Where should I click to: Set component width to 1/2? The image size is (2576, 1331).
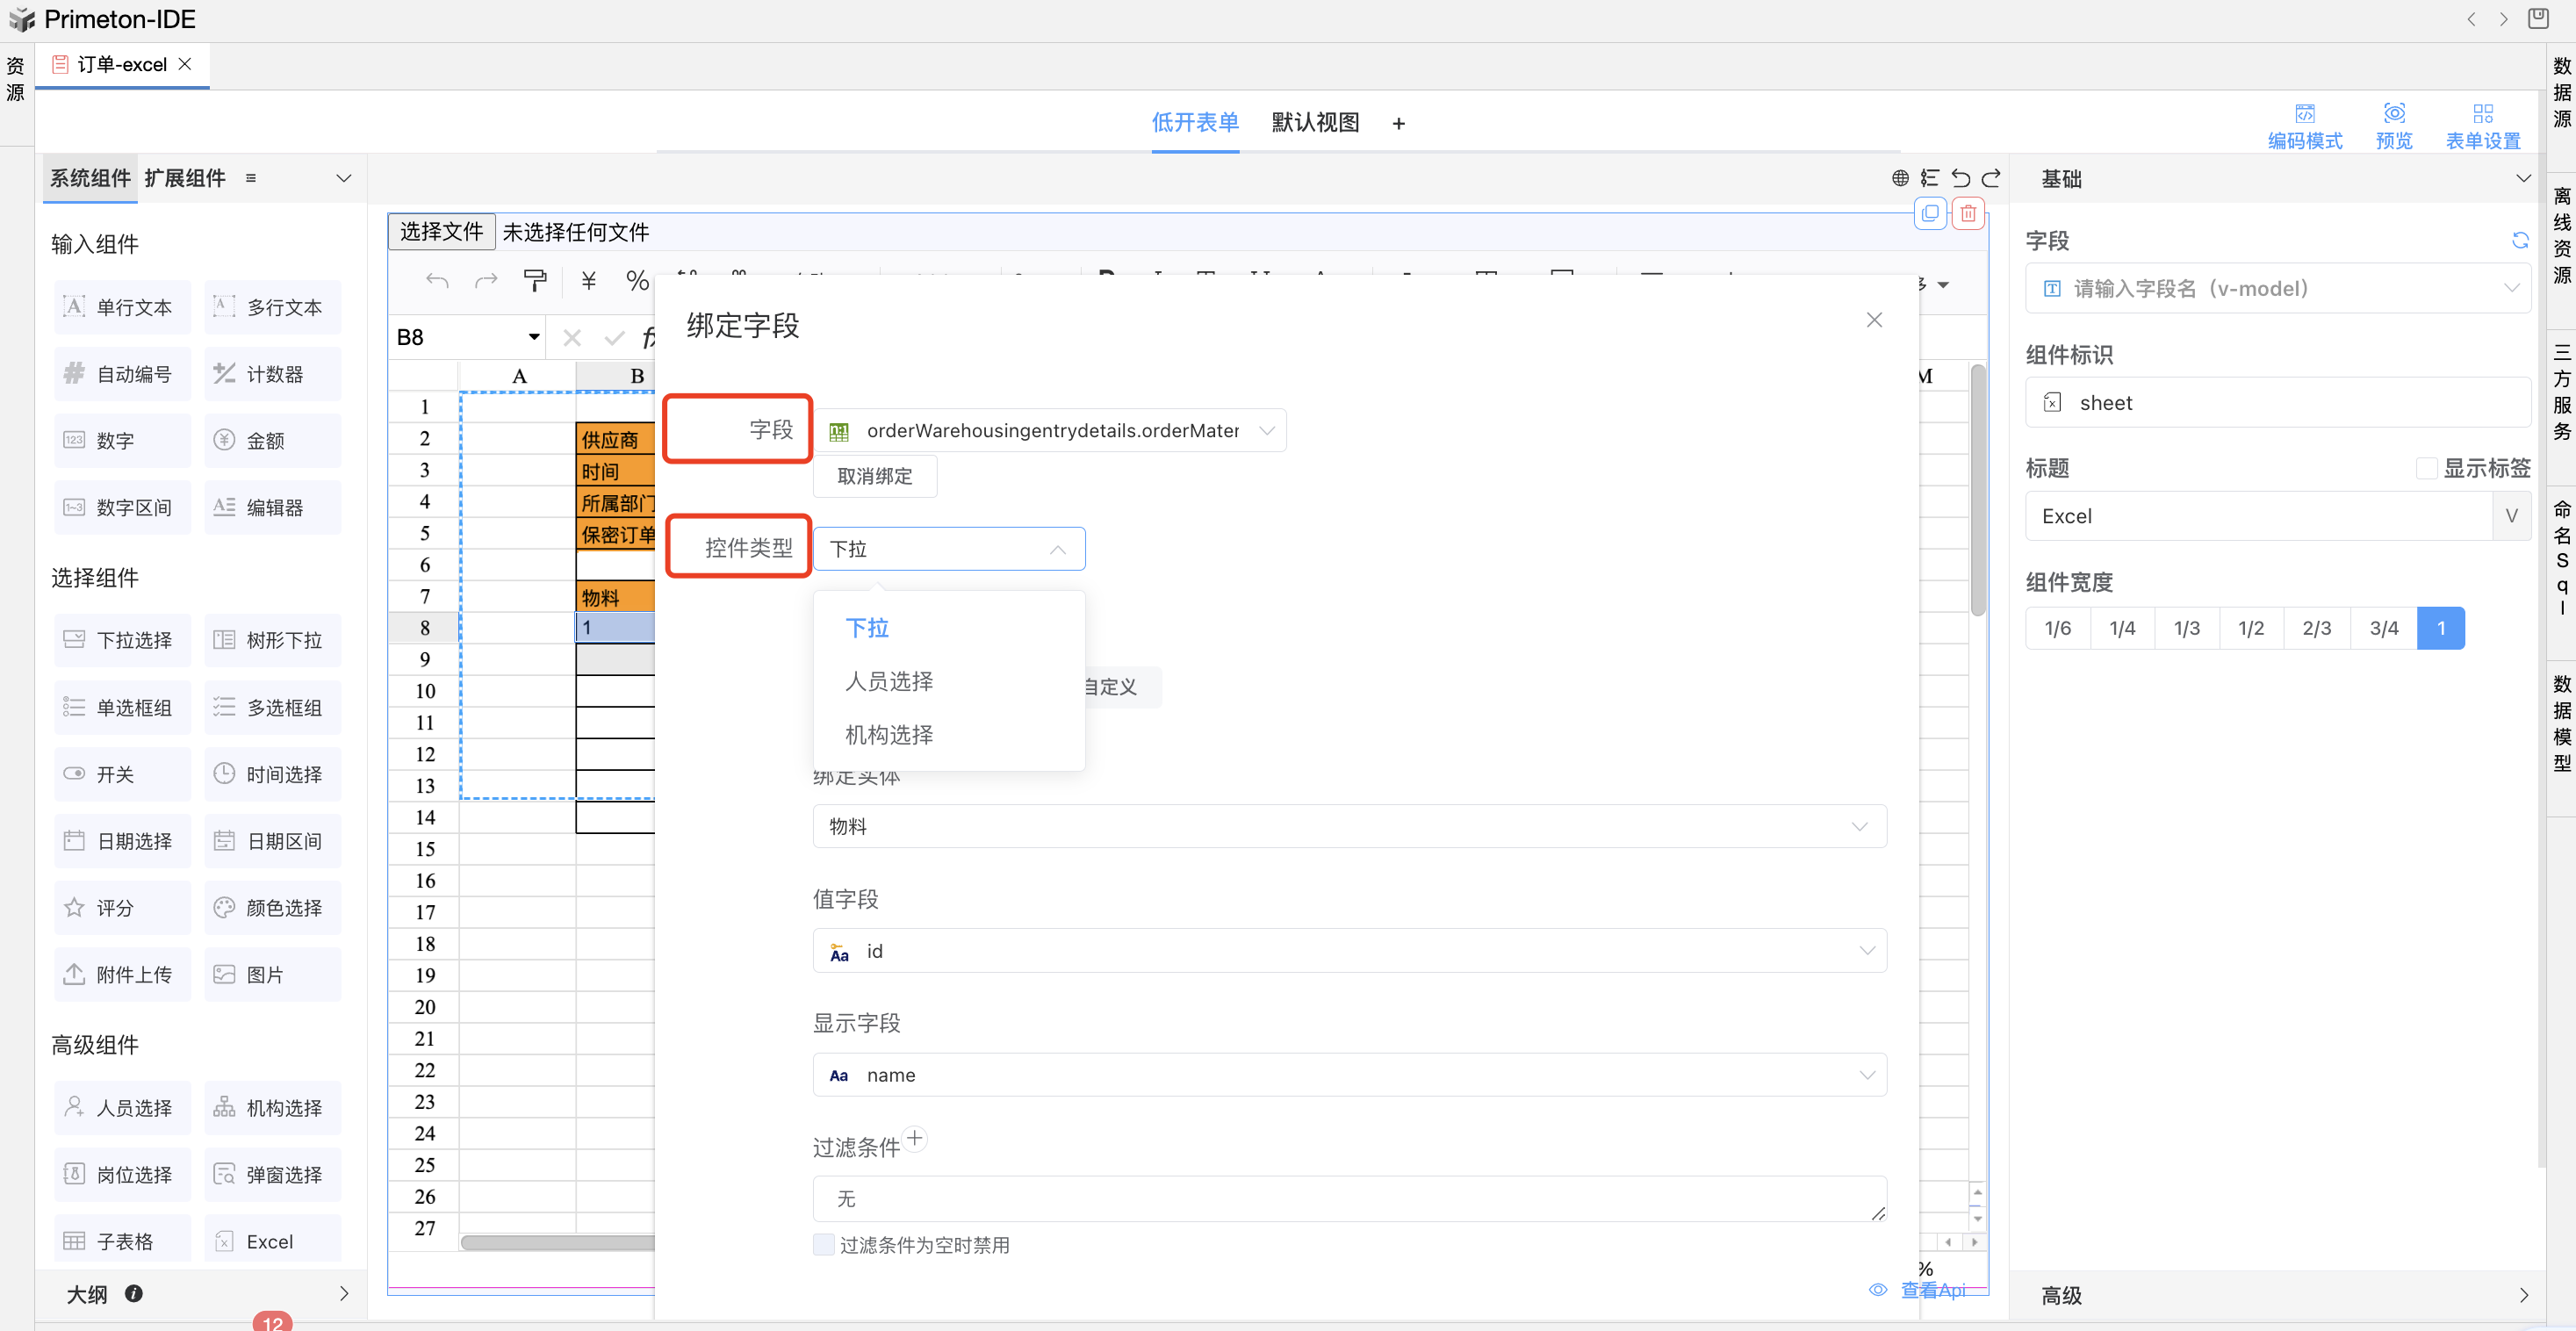coord(2250,628)
